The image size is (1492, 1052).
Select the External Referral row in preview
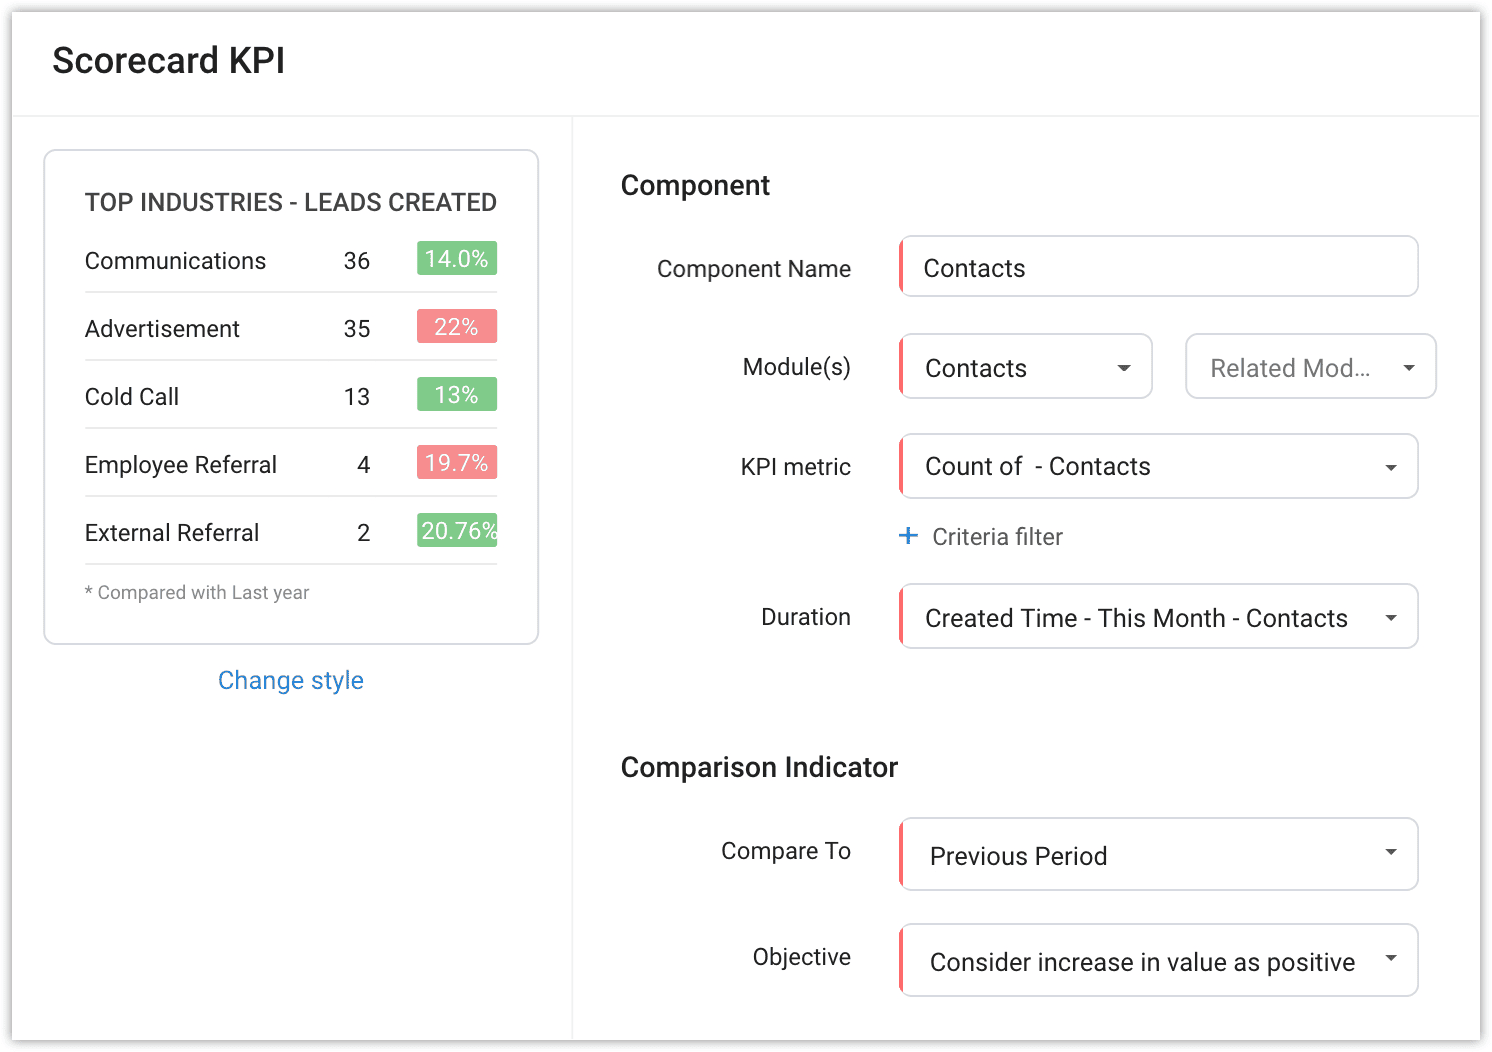tap(291, 532)
